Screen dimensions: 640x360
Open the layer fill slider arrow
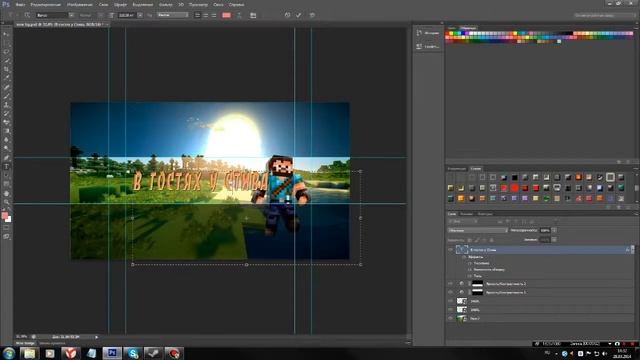click(554, 240)
